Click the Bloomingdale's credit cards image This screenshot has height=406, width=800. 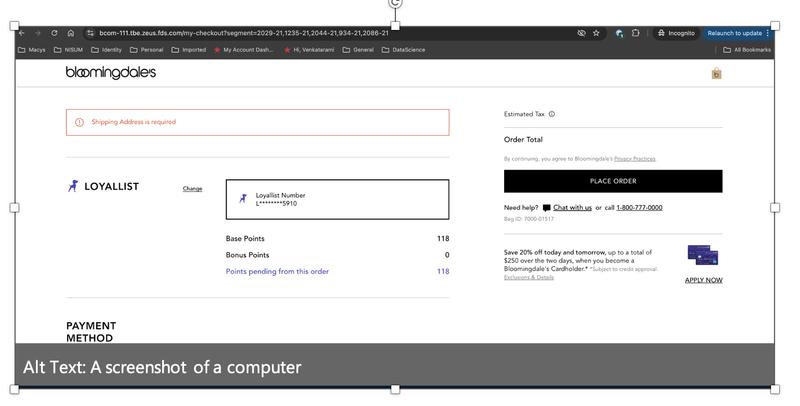(x=703, y=255)
